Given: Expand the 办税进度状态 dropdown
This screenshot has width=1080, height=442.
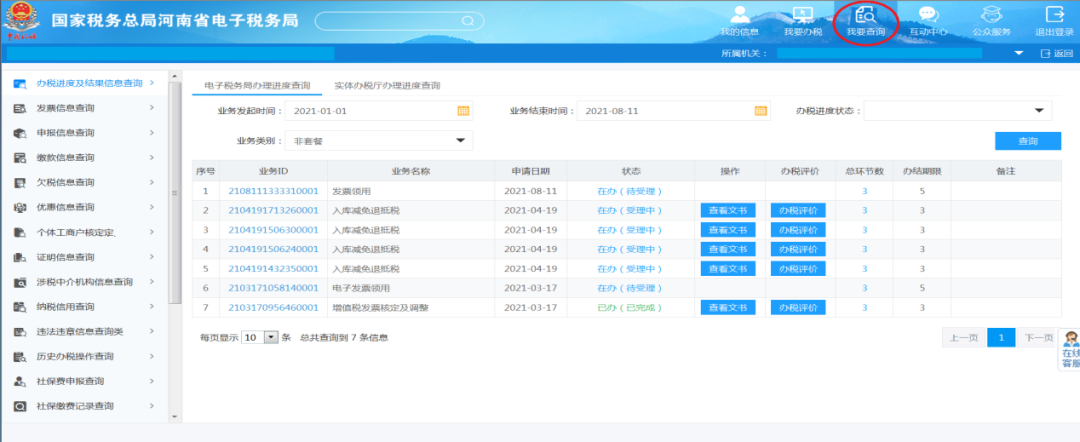Looking at the screenshot, I should [x=1040, y=110].
